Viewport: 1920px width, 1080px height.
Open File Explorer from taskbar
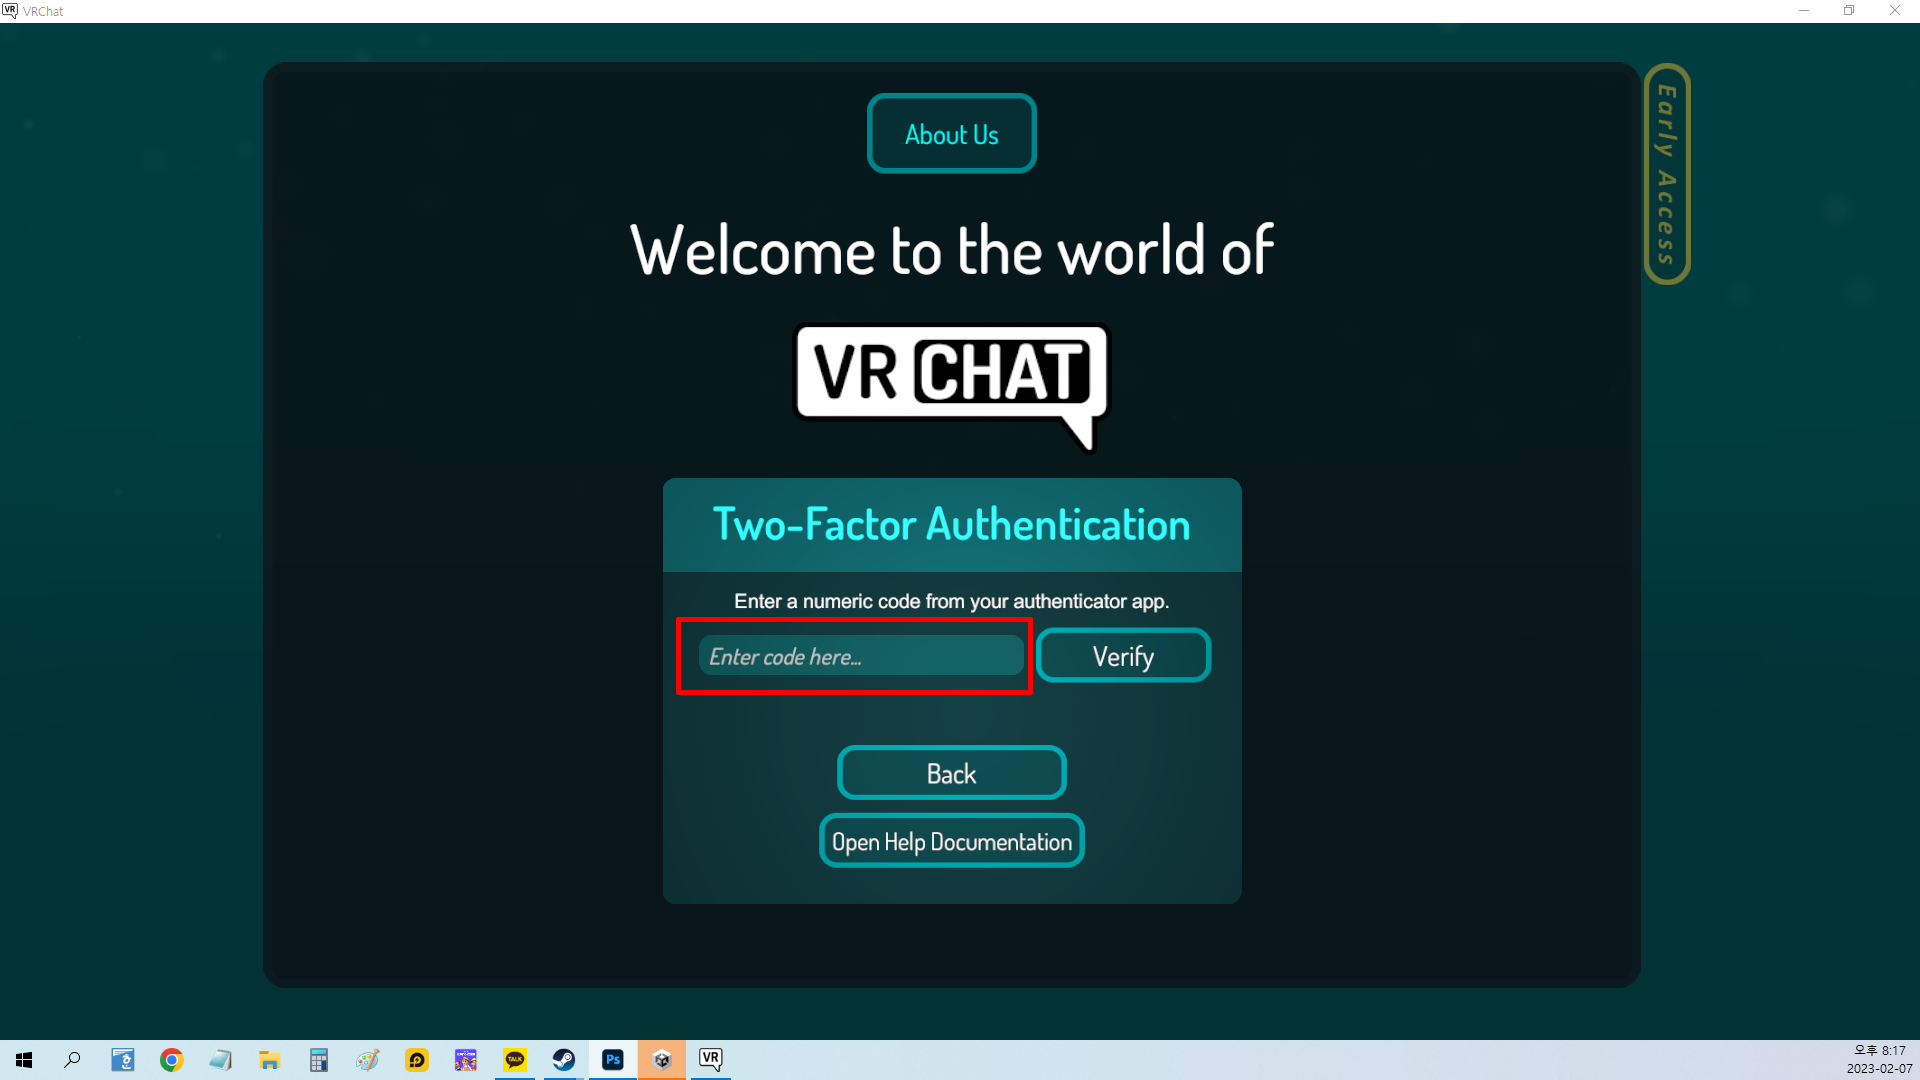click(x=269, y=1060)
